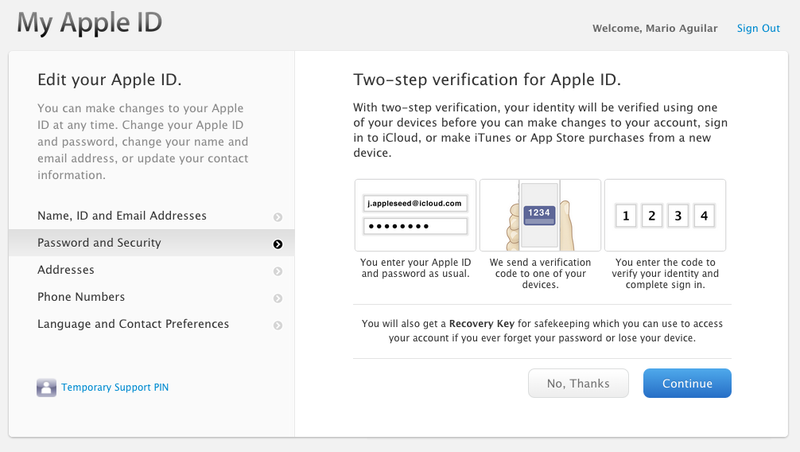Click arrow icon next to Password and Security
The height and width of the screenshot is (452, 800).
[x=278, y=244]
